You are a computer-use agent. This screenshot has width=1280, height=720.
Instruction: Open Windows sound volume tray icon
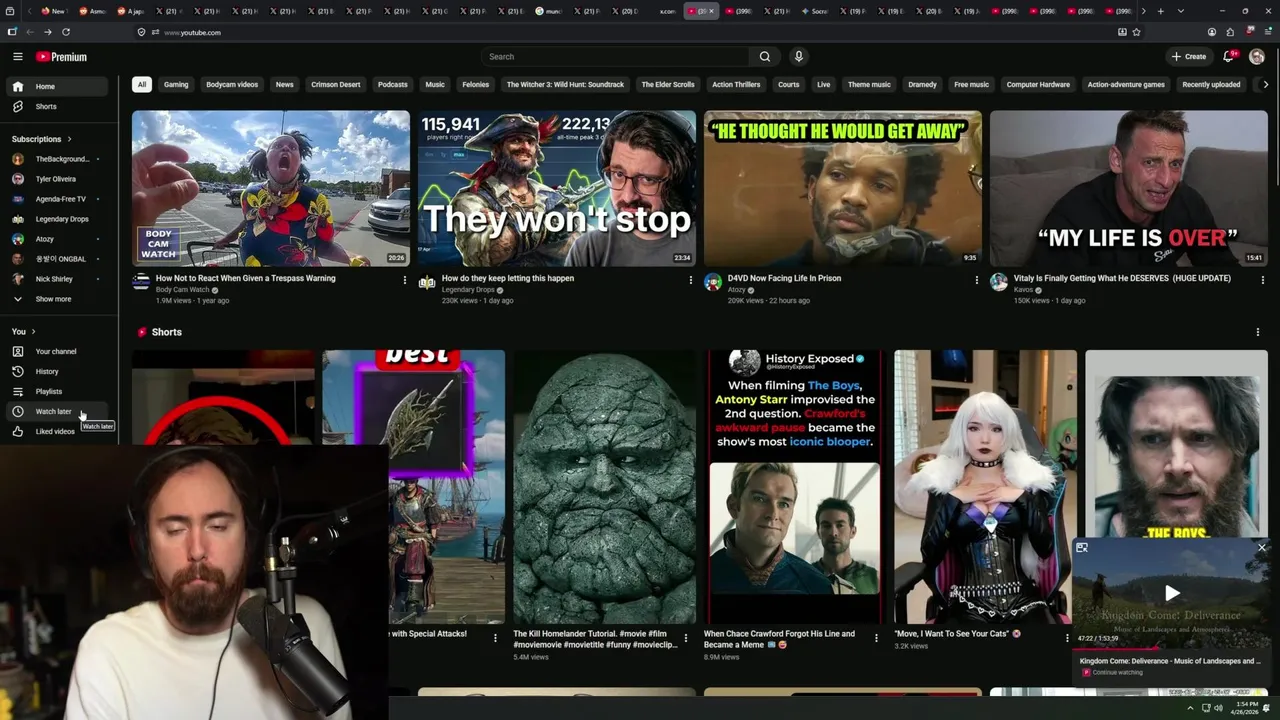1218,708
